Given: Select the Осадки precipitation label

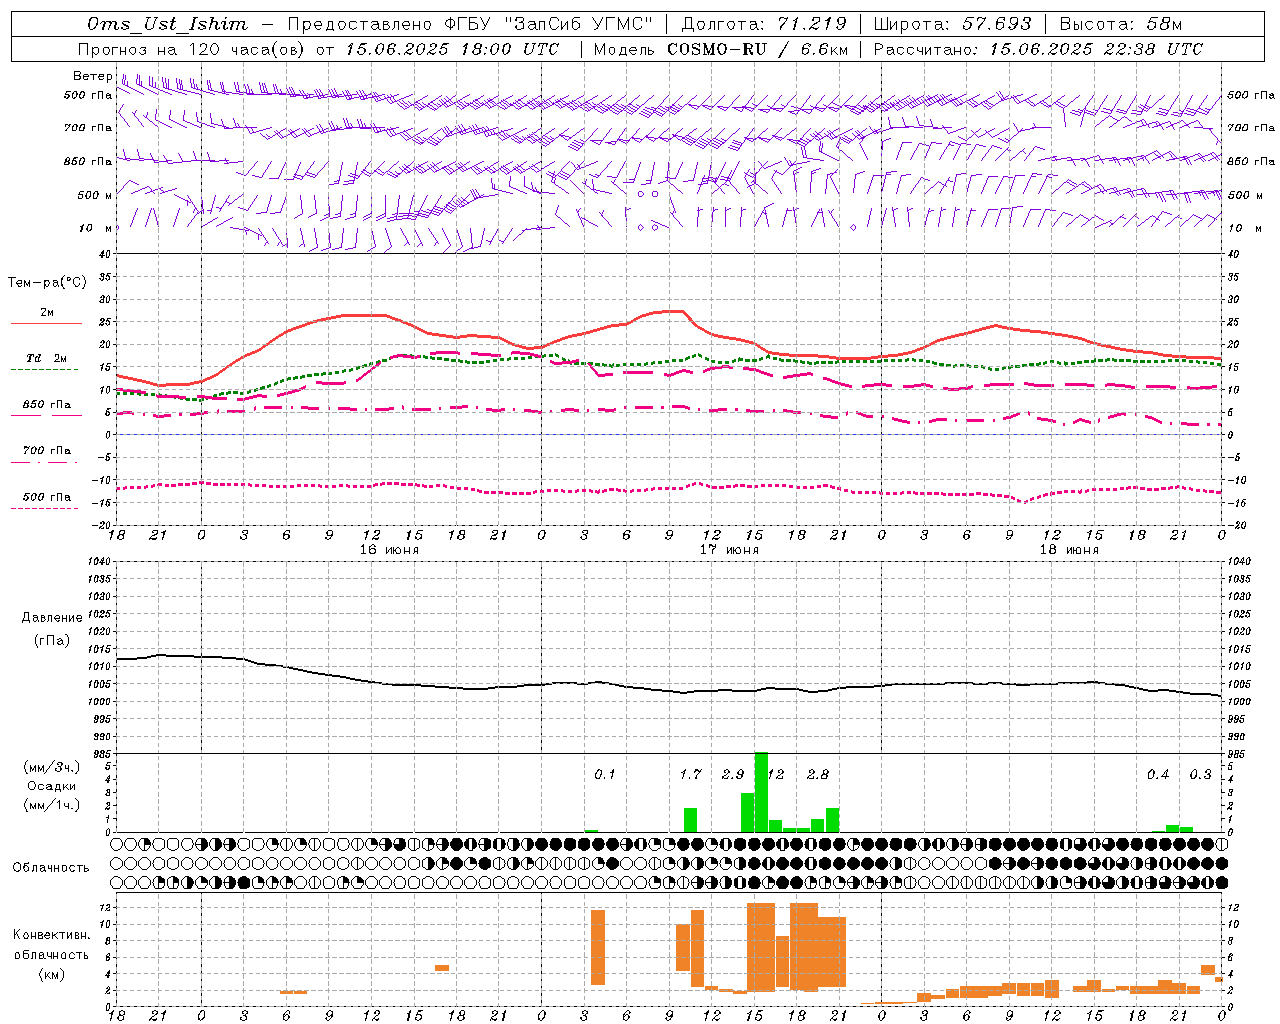Looking at the screenshot, I should (51, 787).
